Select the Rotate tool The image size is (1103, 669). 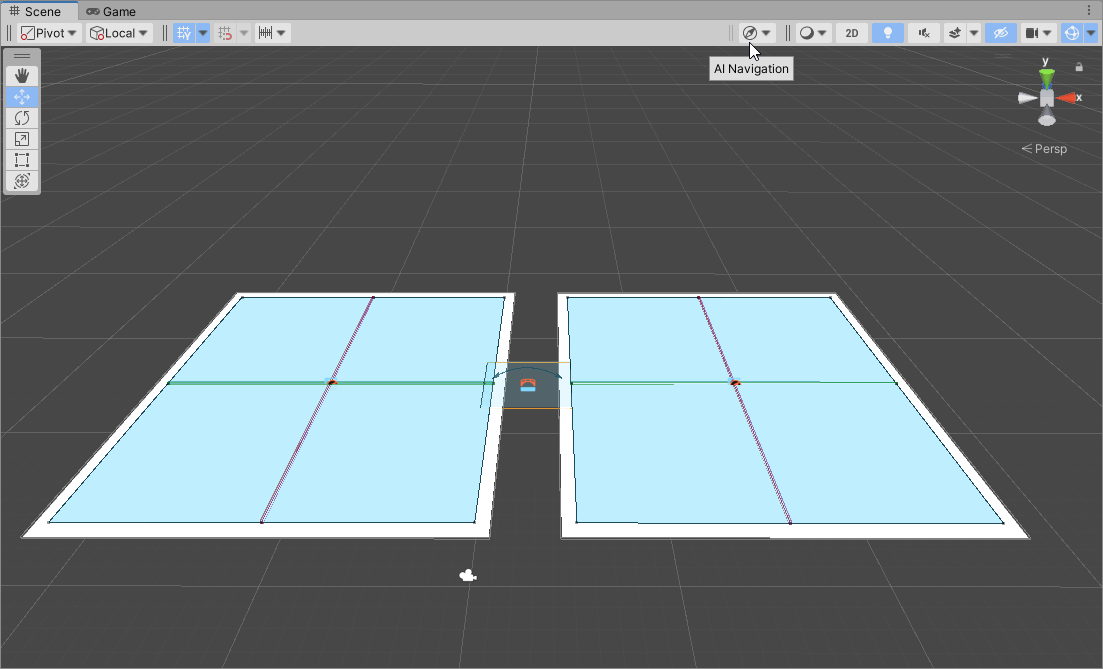22,118
